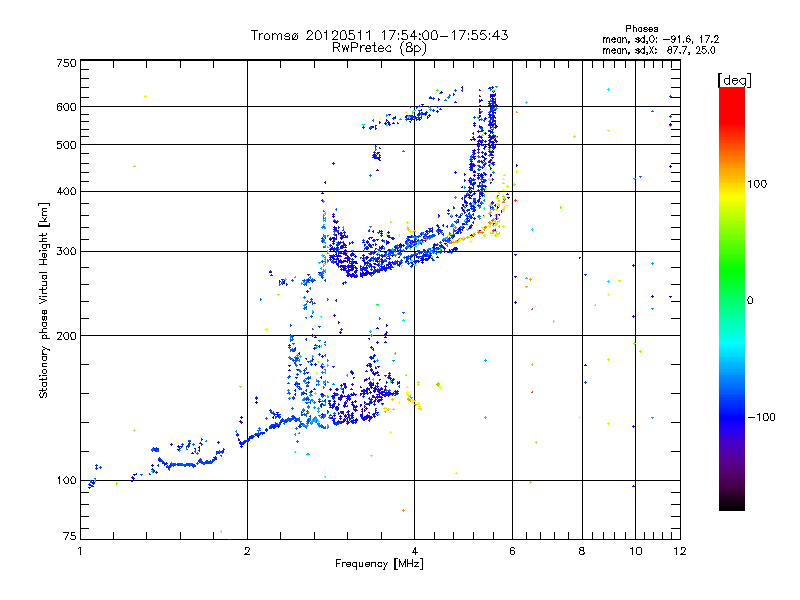The height and width of the screenshot is (600, 800).
Task: Click the x-axis tick label '6'
Action: 512,551
